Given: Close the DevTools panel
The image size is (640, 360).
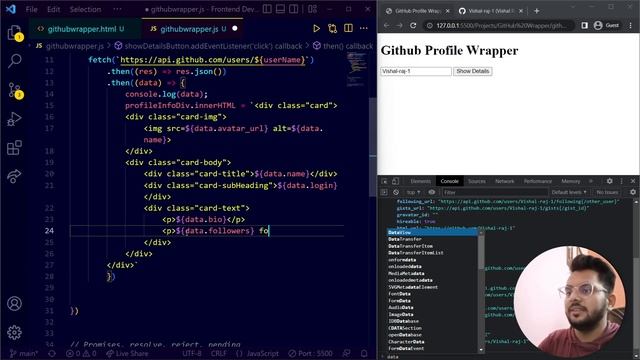Looking at the screenshot, I should (633, 181).
